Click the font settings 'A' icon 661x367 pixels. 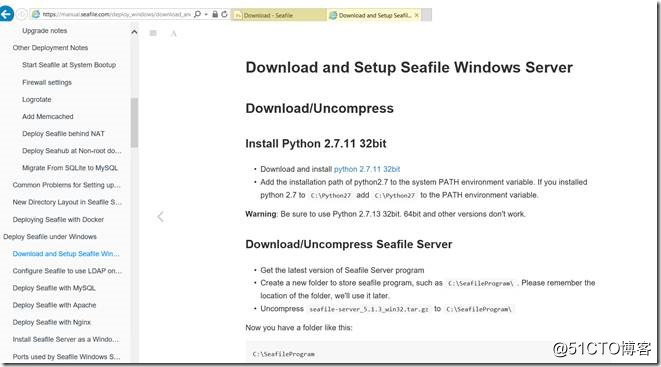coord(174,33)
